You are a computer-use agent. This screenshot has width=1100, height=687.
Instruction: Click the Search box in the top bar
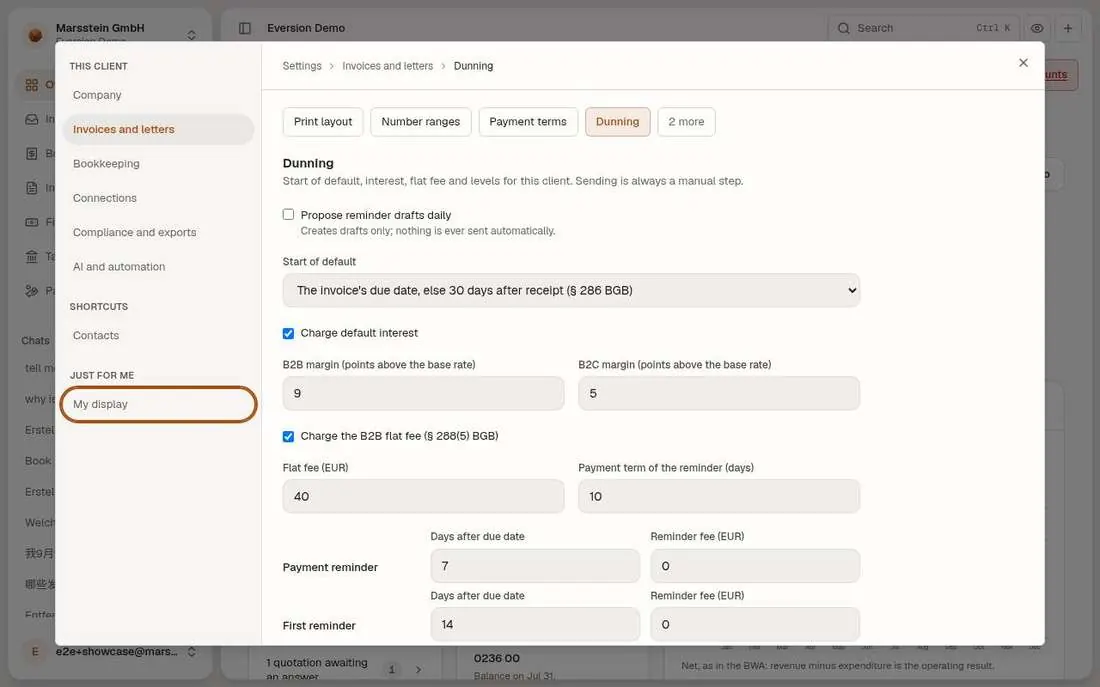(923, 28)
